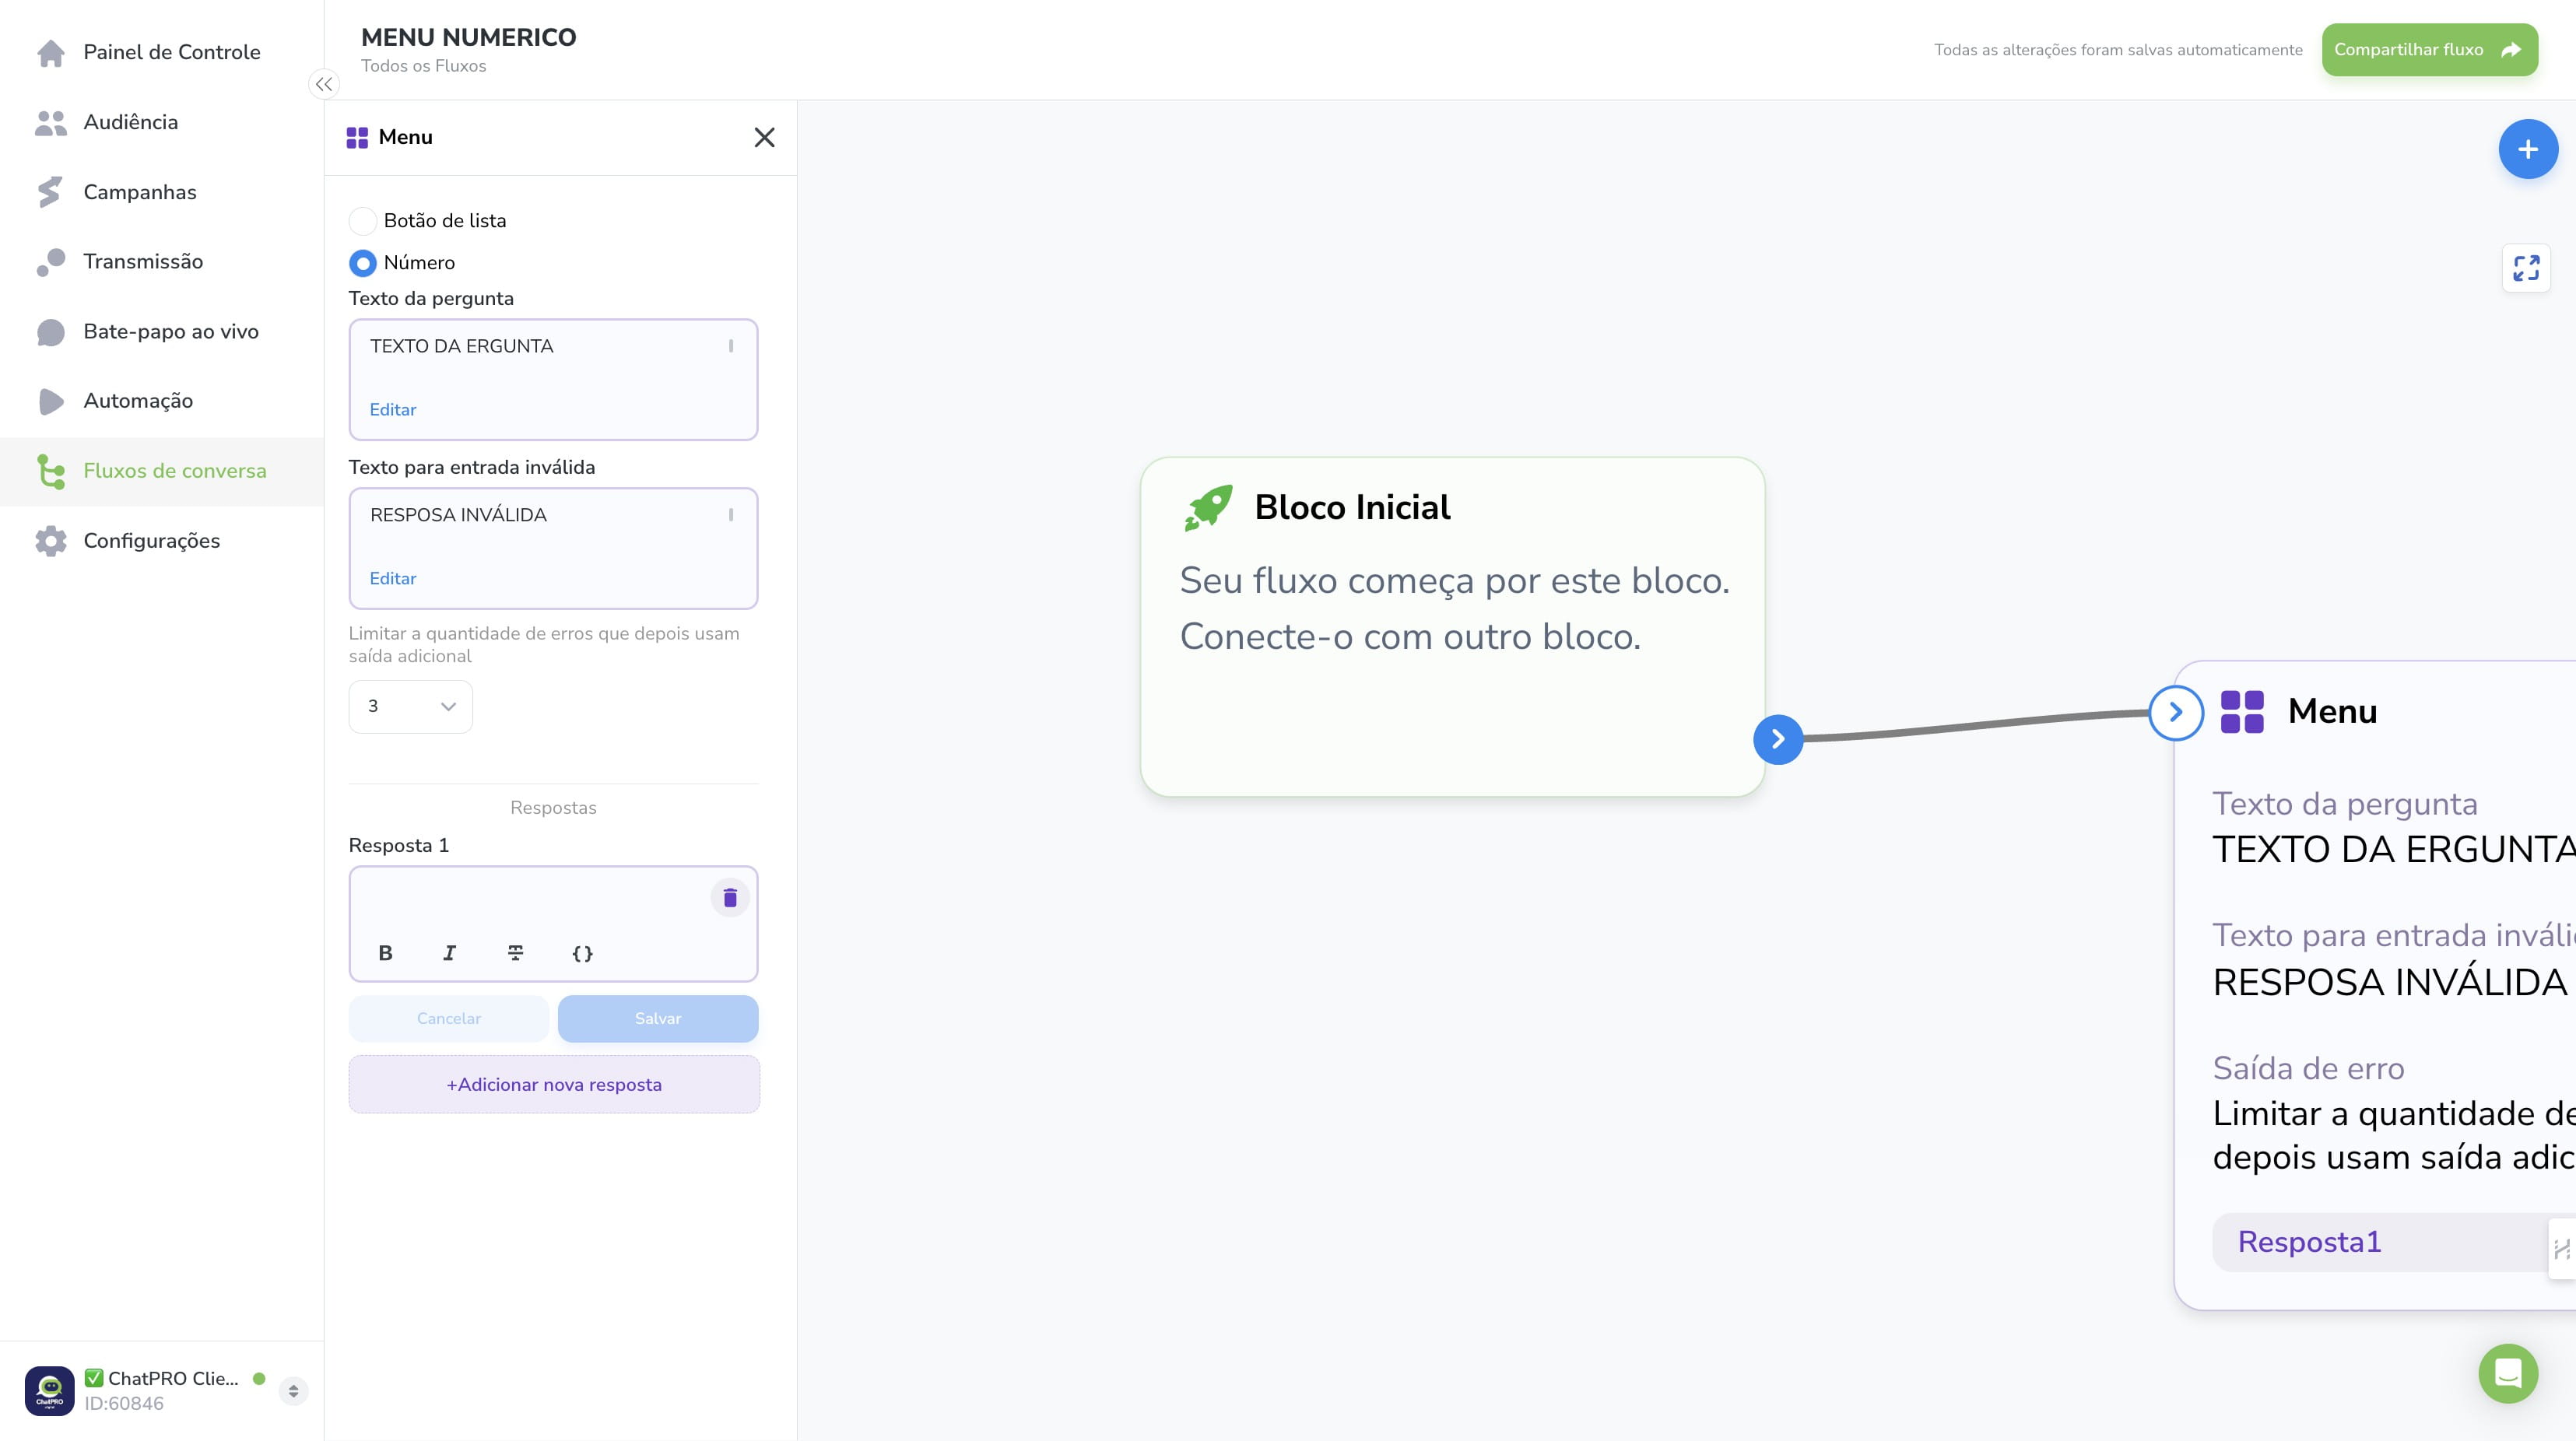Click the bold formatting icon in Resposta 1
Viewport: 2576px width, 1441px height.
[385, 953]
